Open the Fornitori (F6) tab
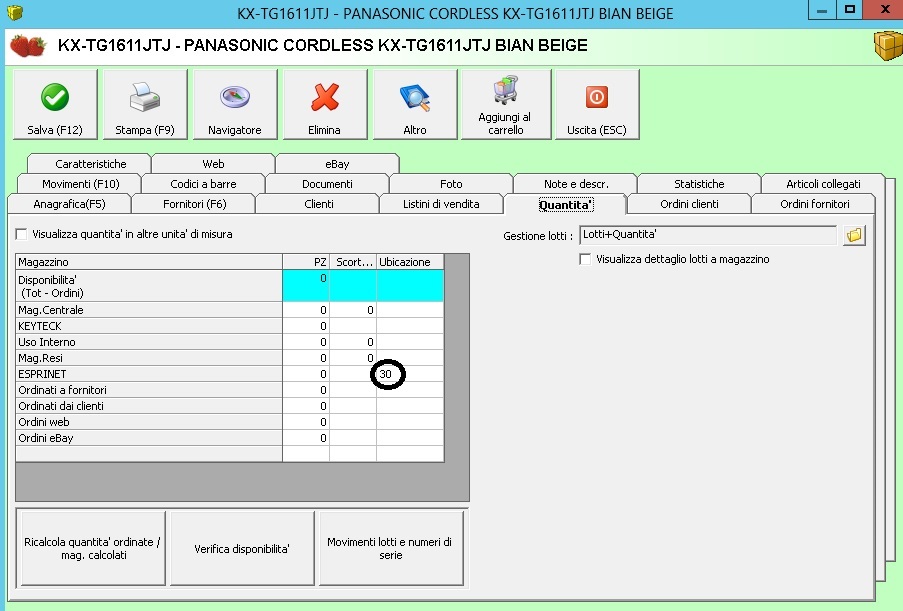This screenshot has width=903, height=611. 194,204
